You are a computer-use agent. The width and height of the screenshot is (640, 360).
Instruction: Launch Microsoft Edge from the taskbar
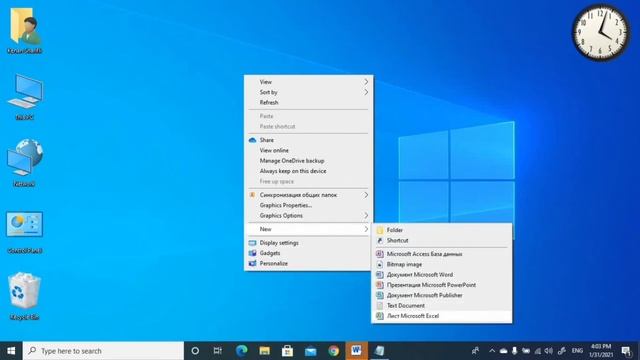tap(242, 351)
